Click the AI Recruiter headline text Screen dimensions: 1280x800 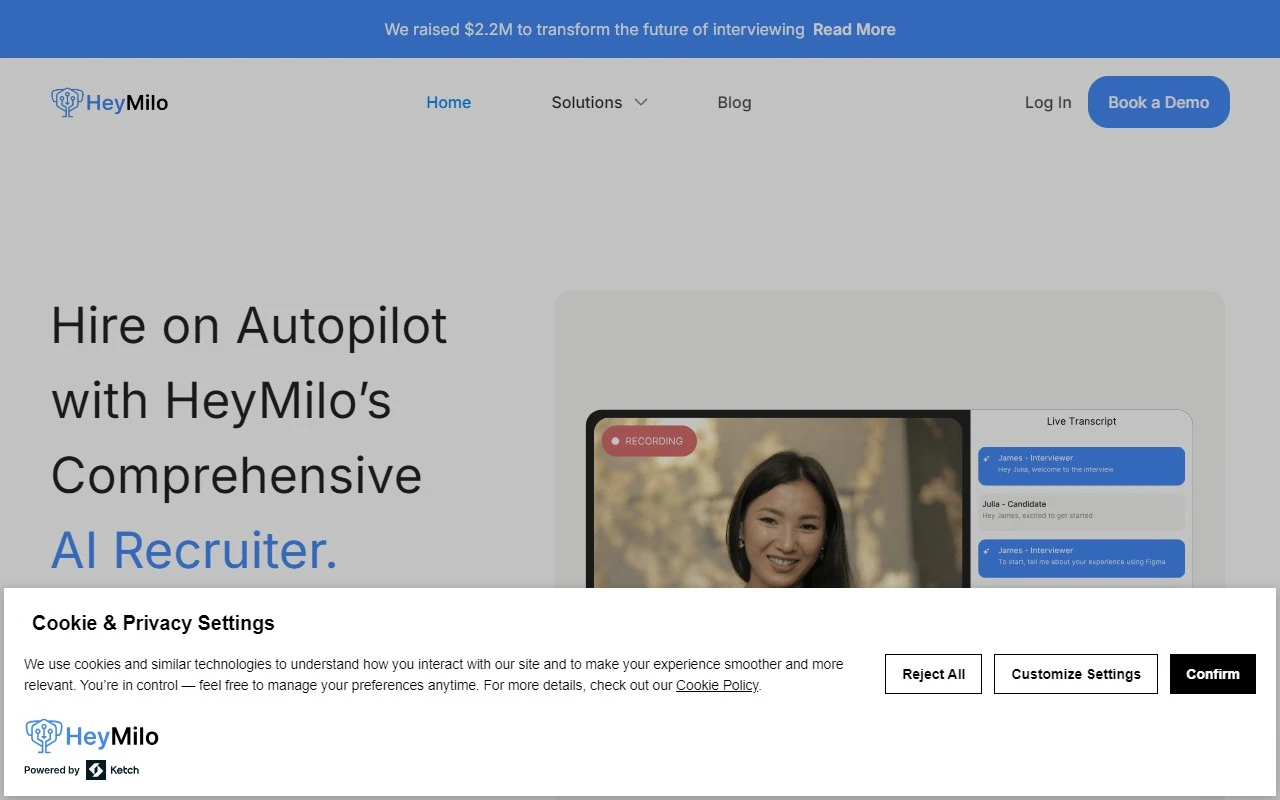pos(195,550)
